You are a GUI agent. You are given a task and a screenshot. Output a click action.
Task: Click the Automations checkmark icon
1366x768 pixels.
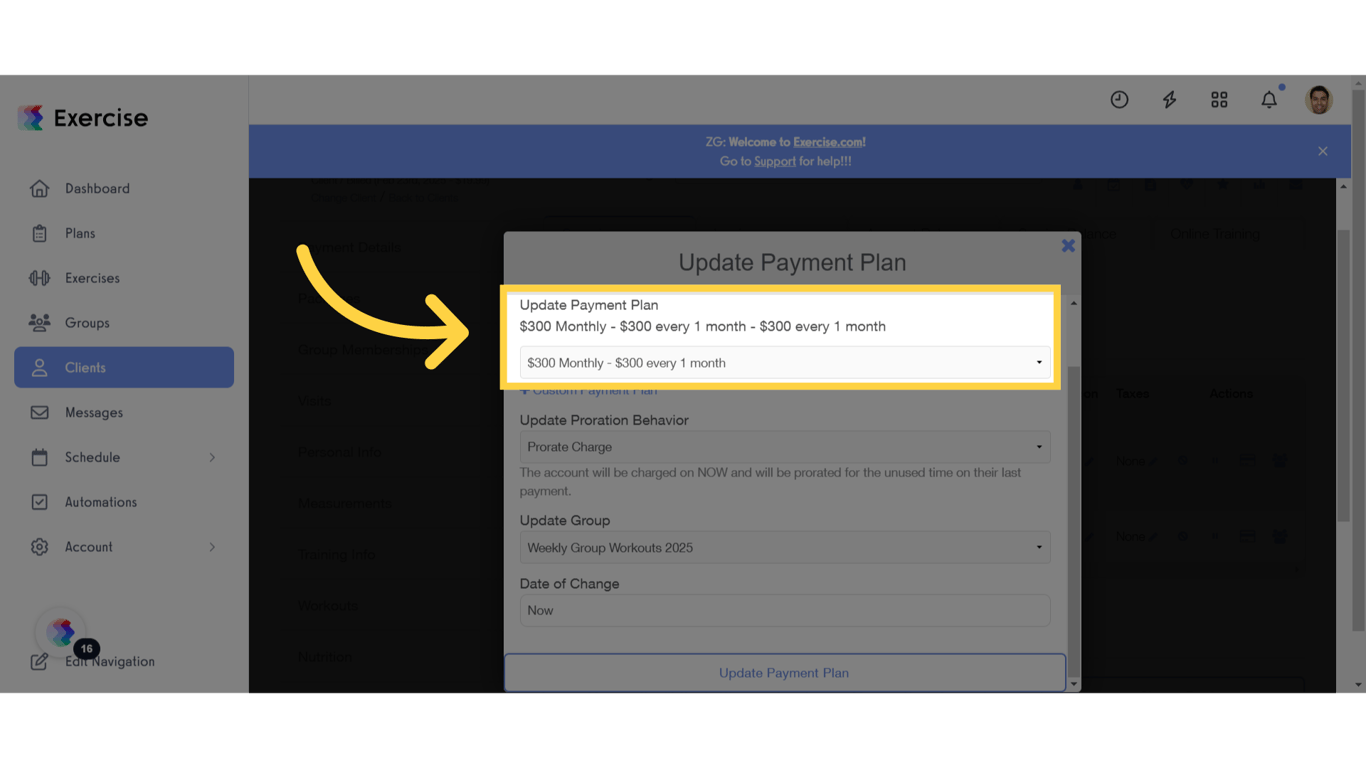tap(39, 501)
